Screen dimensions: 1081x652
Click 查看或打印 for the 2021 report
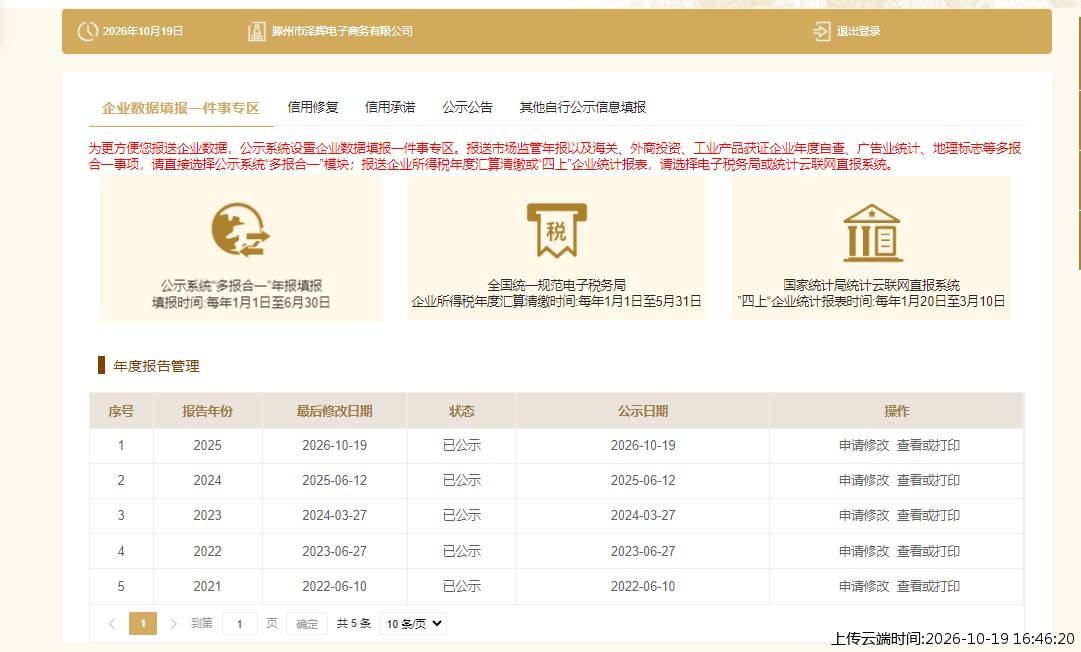(x=928, y=587)
